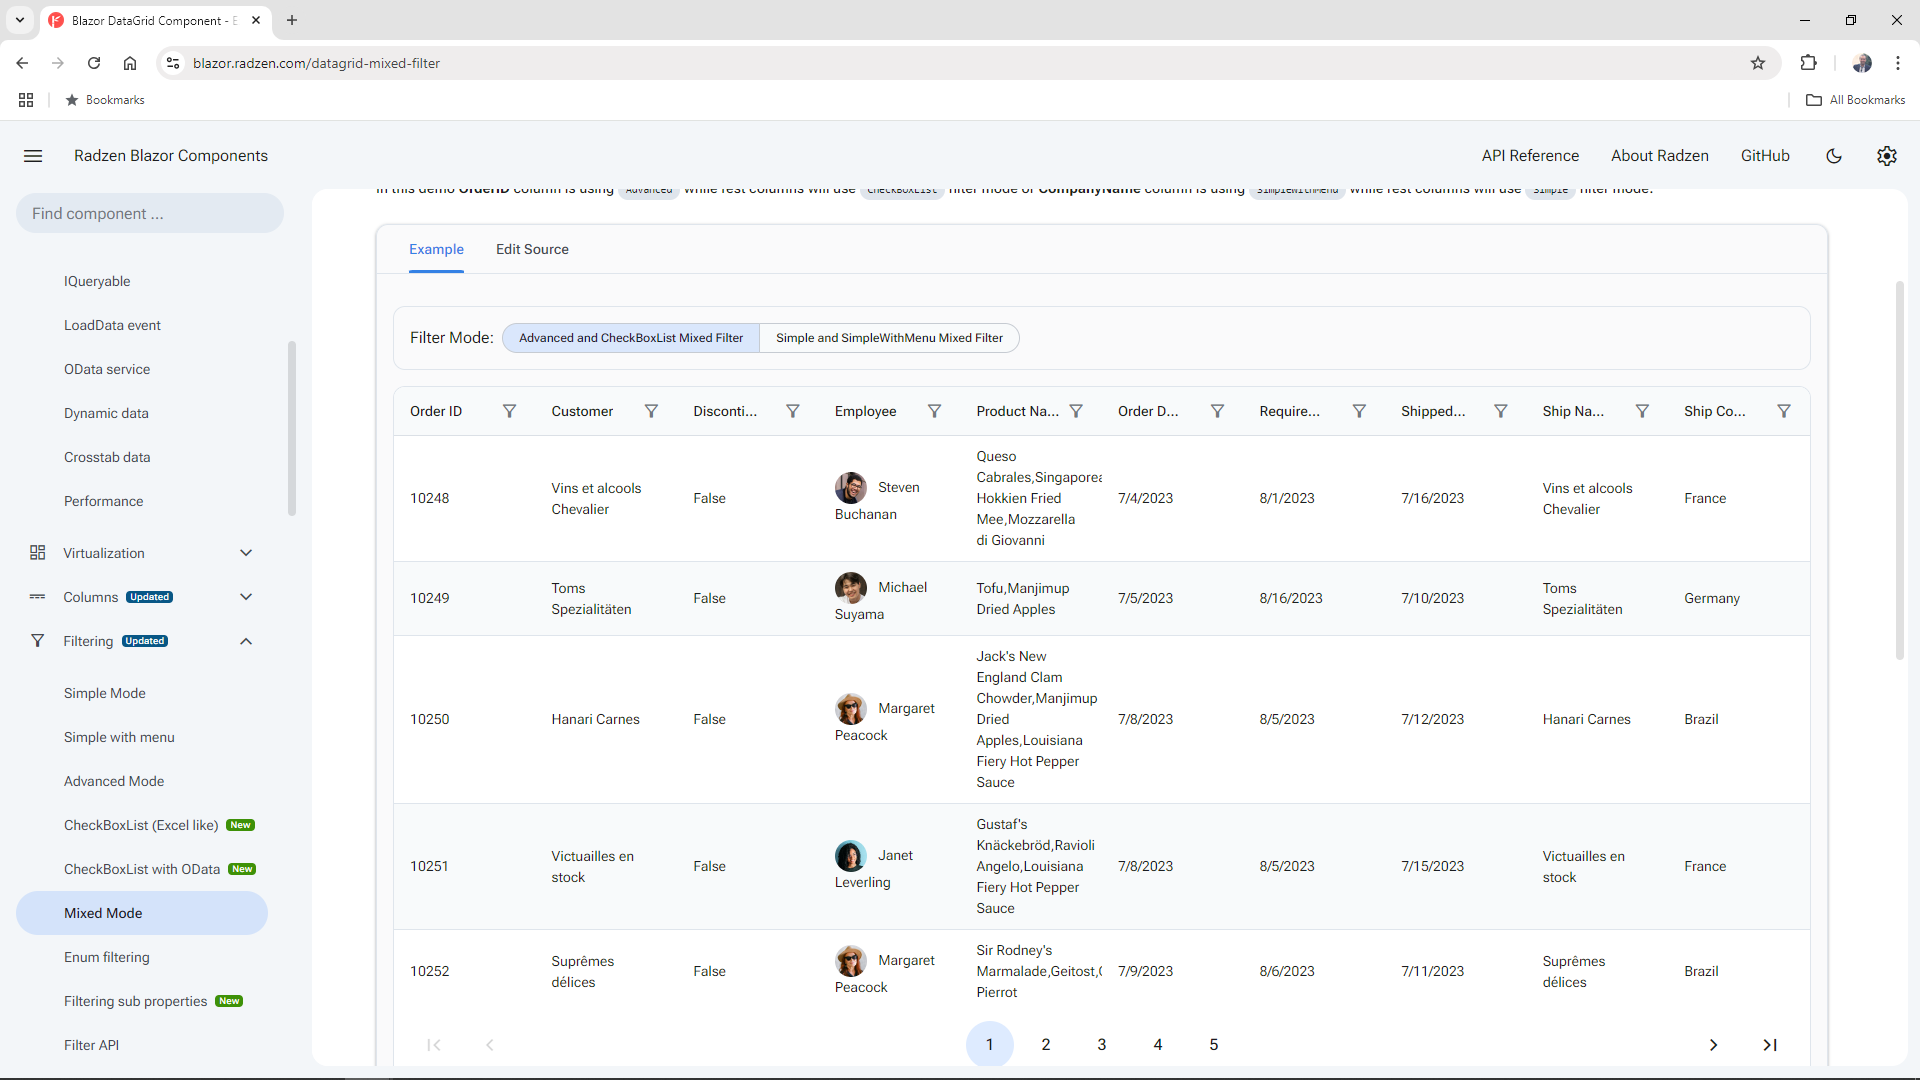Go to grid page 4
1920x1080 pixels.
pyautogui.click(x=1158, y=1045)
